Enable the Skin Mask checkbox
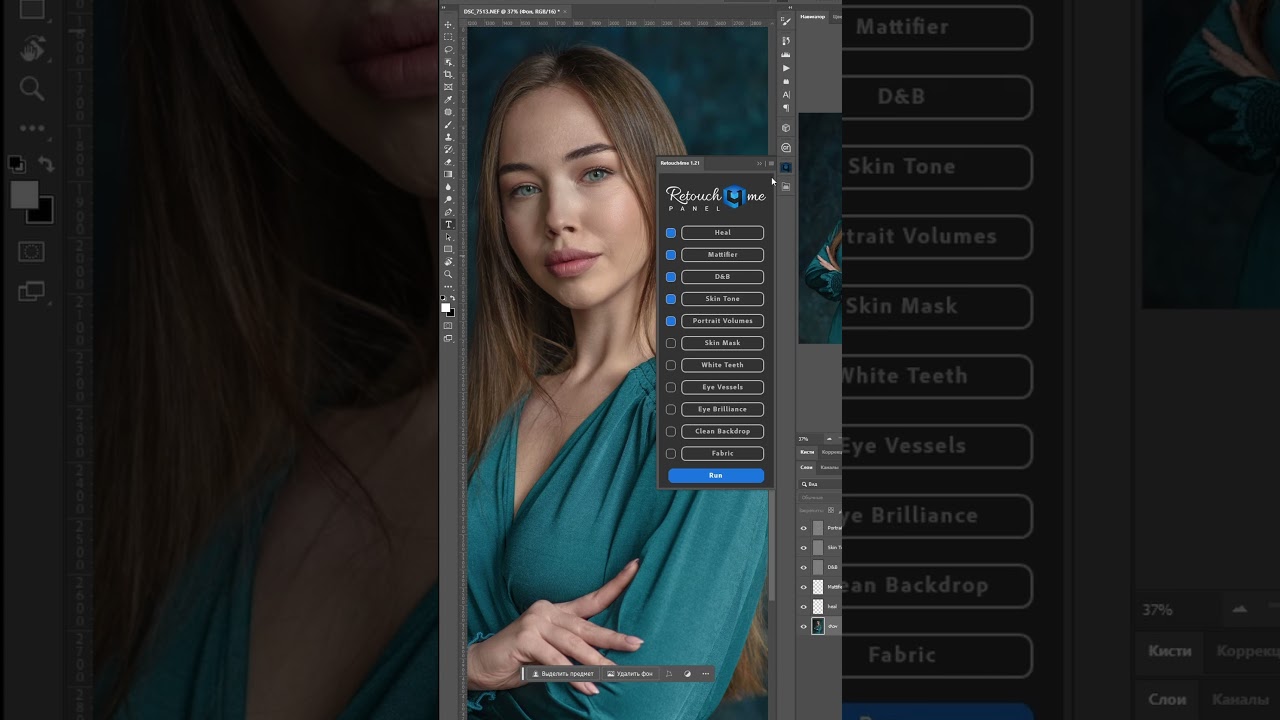Image resolution: width=1280 pixels, height=720 pixels. pos(671,343)
